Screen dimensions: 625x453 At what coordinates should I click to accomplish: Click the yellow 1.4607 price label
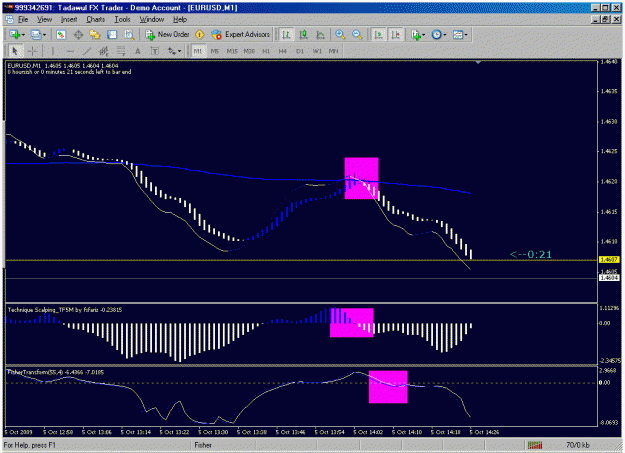[609, 260]
